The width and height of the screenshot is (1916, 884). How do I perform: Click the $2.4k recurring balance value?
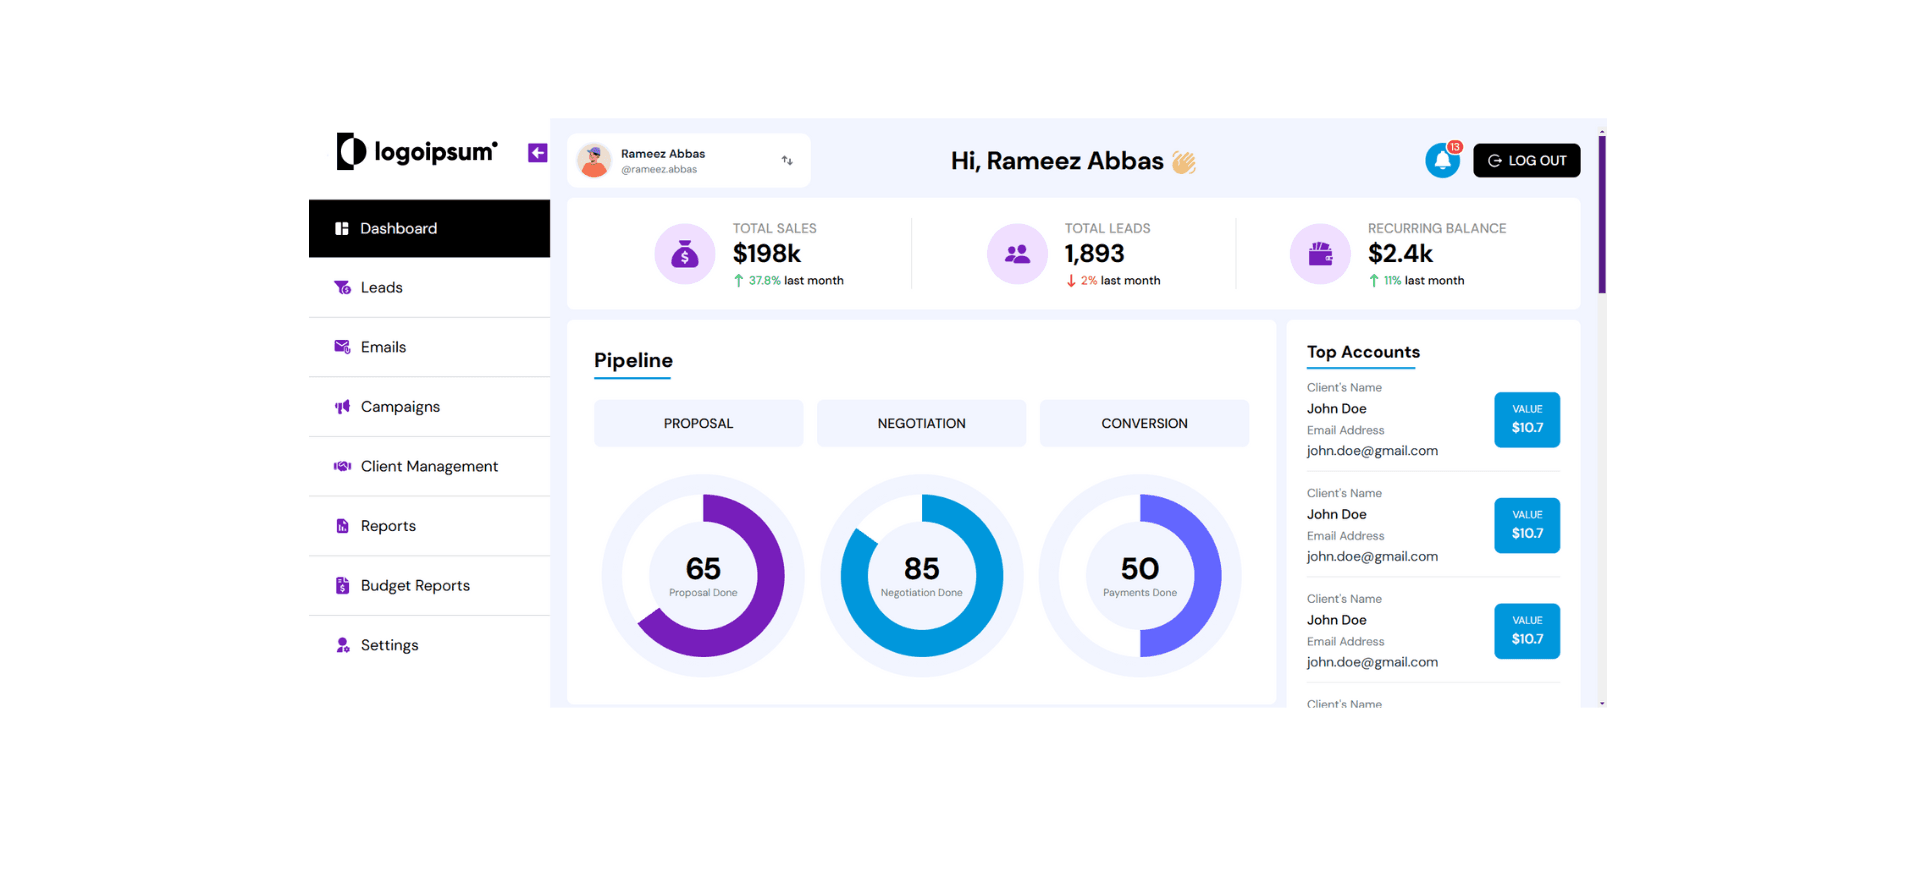point(1400,254)
